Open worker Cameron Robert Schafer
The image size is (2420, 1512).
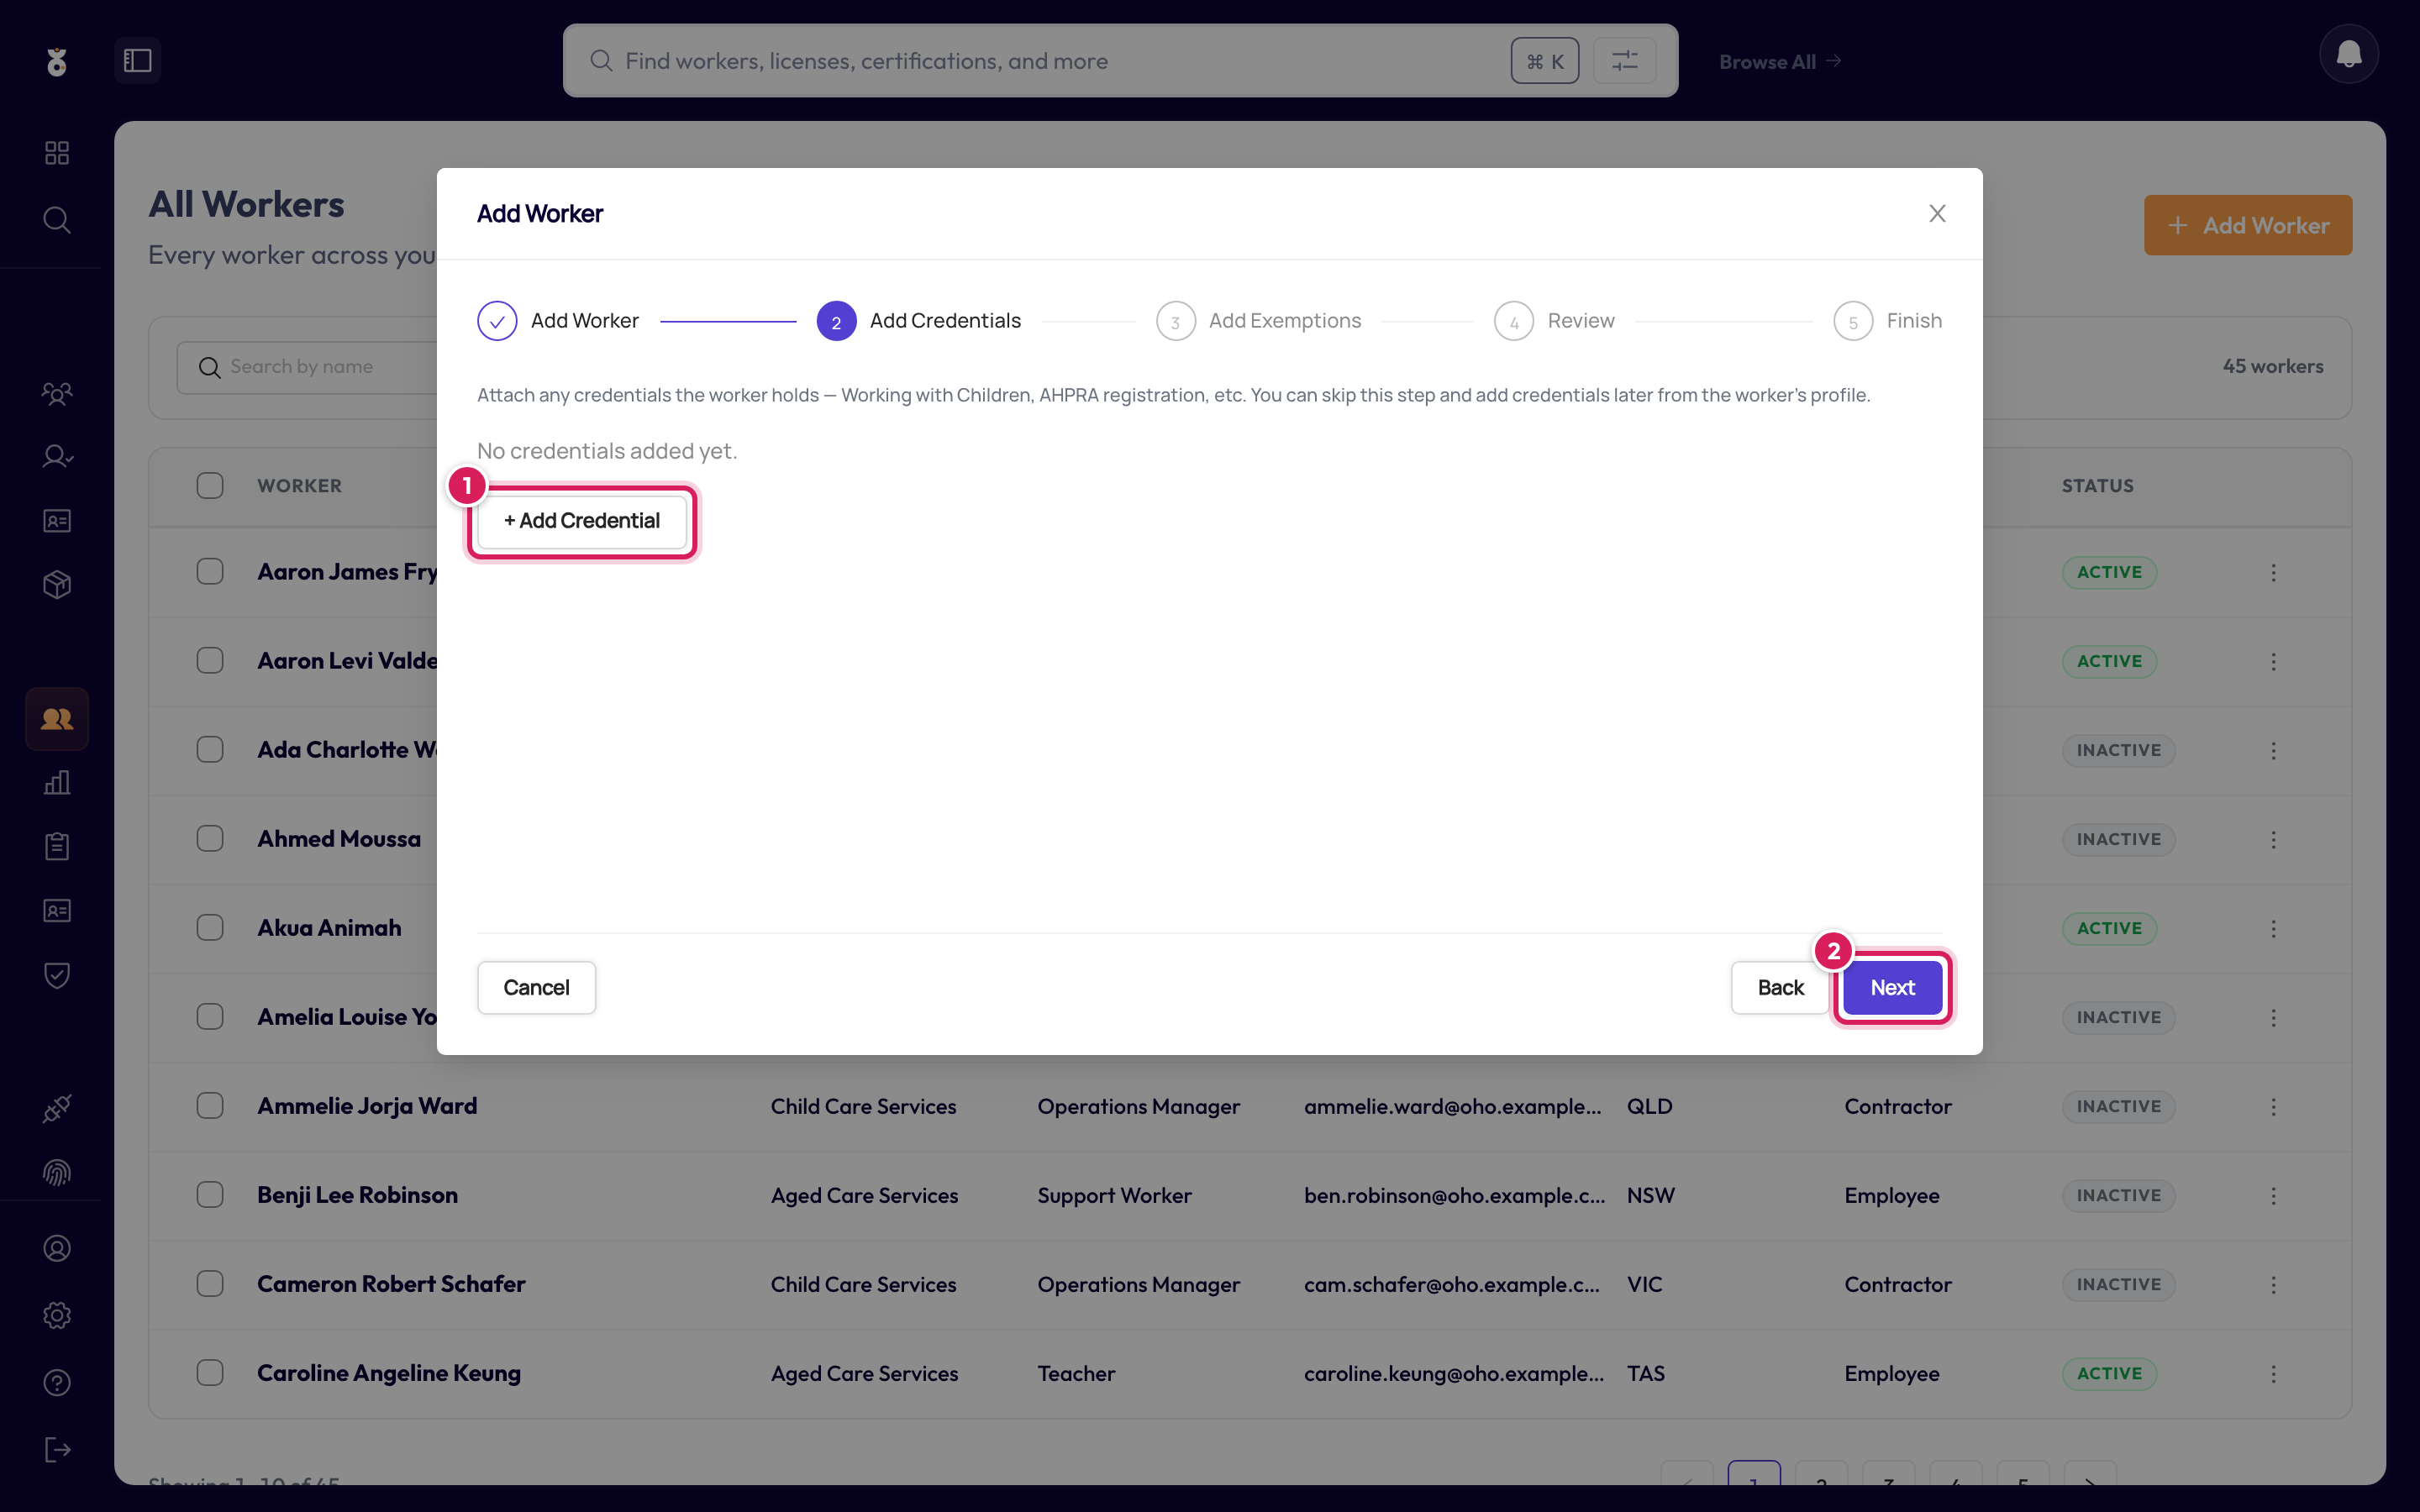click(x=391, y=1284)
